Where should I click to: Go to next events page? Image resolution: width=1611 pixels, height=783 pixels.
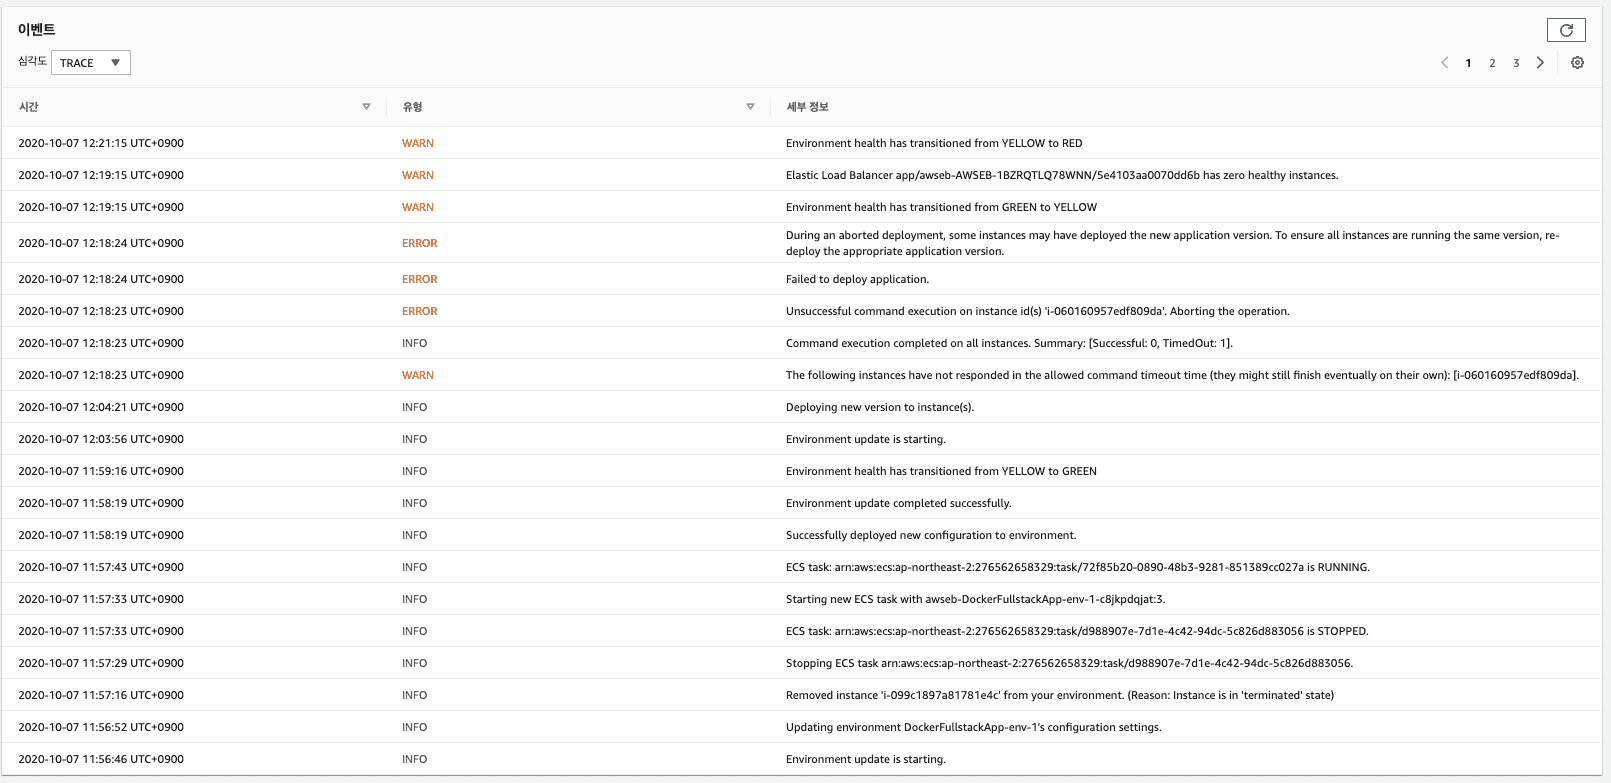click(1540, 63)
